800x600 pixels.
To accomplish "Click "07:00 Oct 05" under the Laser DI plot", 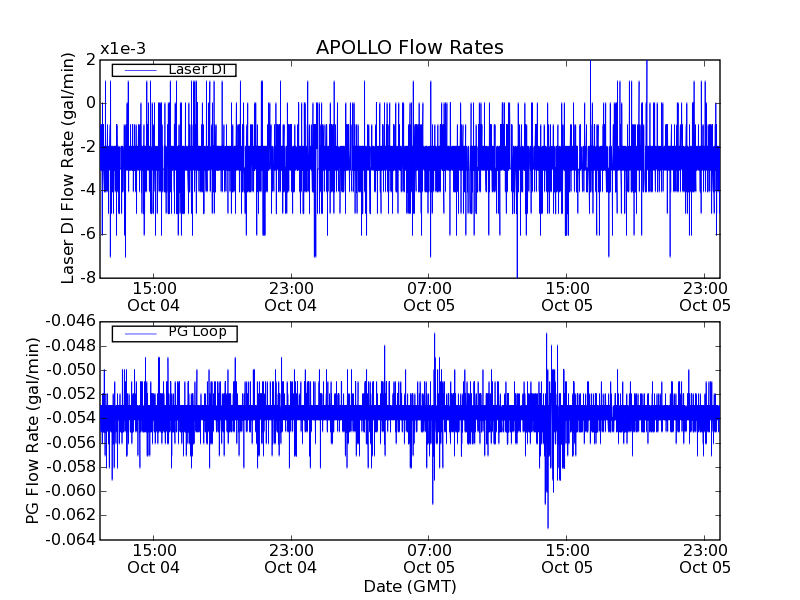I will (429, 297).
